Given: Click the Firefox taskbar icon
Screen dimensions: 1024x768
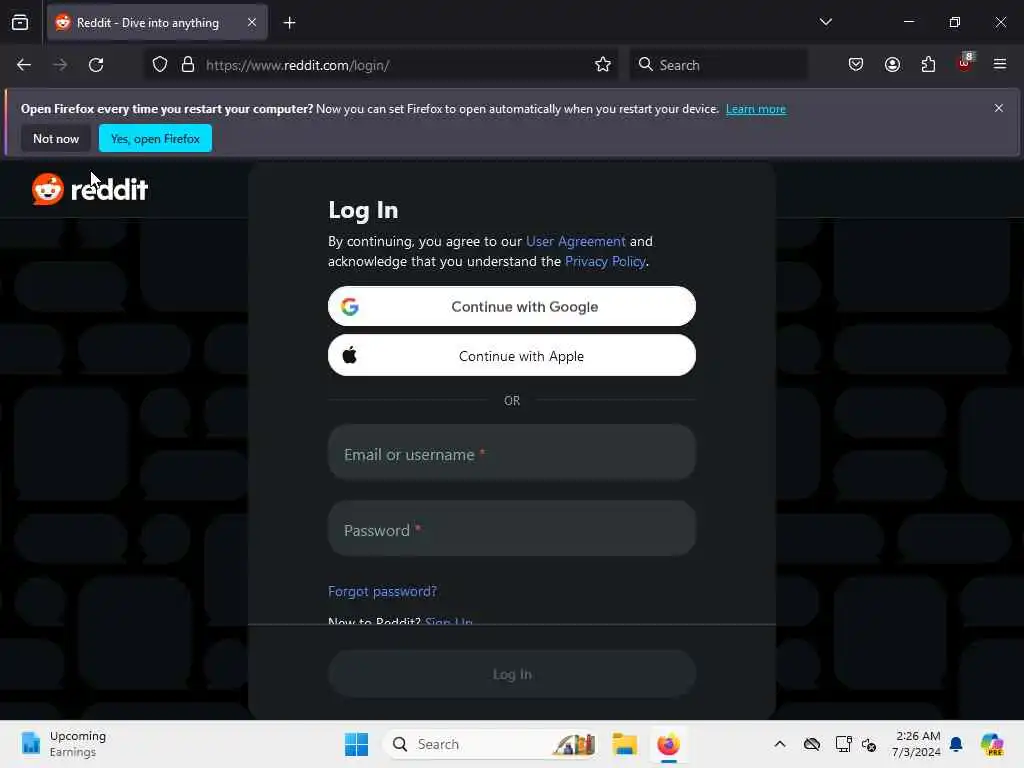Looking at the screenshot, I should point(669,744).
